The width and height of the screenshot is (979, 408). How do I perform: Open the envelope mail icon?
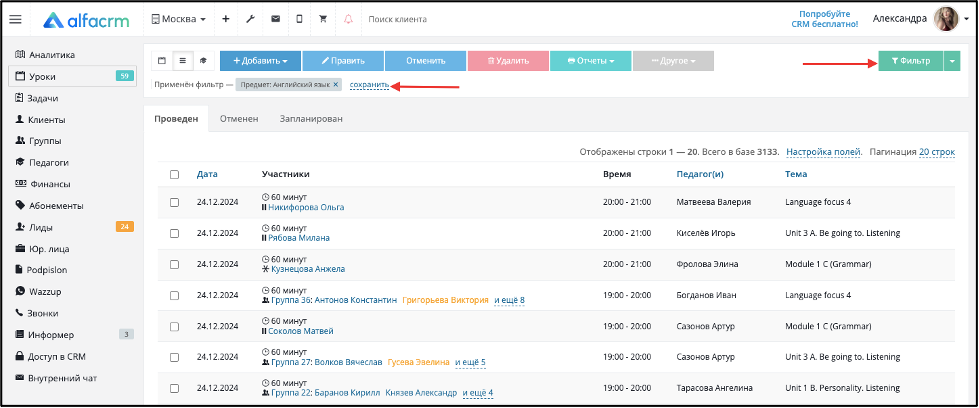click(x=275, y=19)
